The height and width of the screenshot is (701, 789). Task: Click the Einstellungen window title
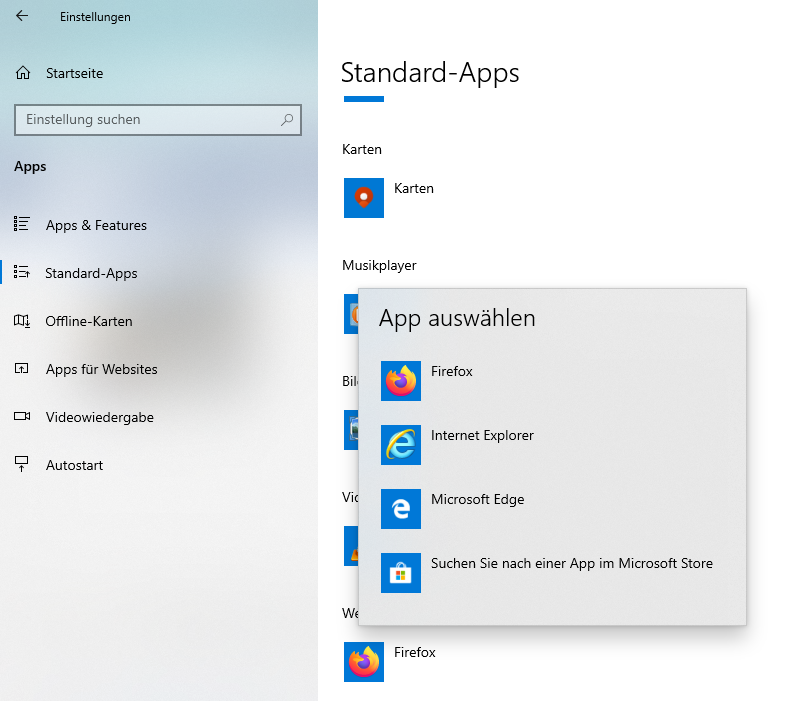click(95, 17)
